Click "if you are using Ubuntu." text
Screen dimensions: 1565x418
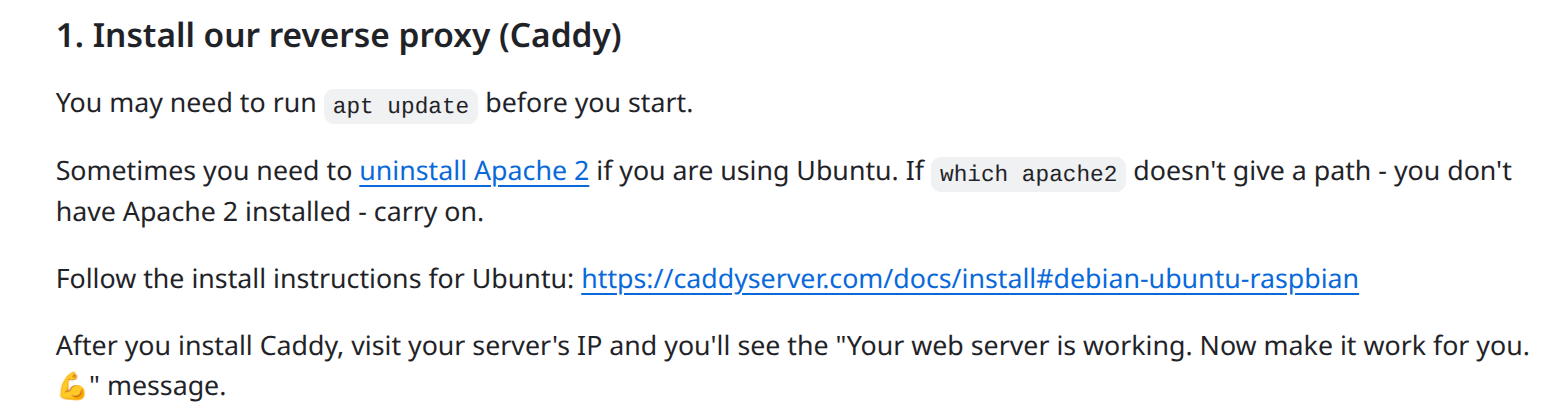click(x=756, y=171)
